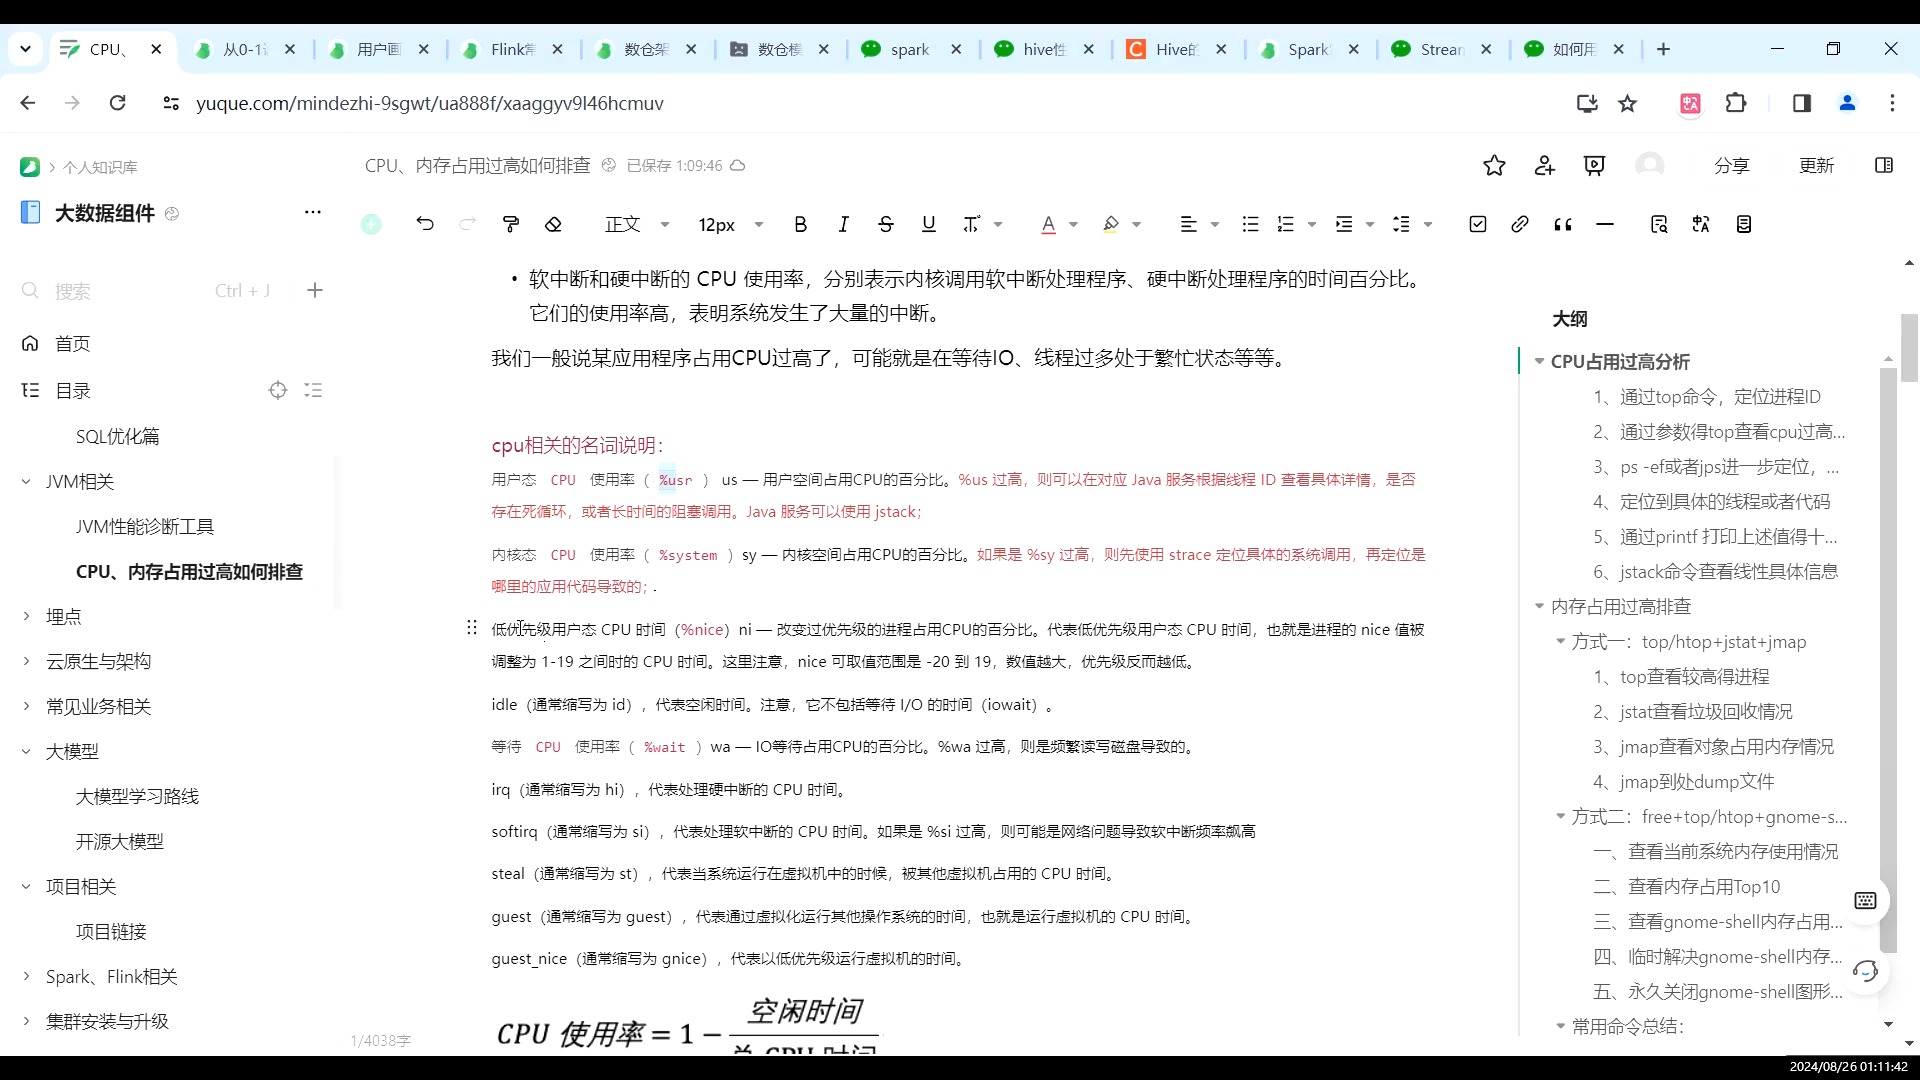Add new document with plus icon
Viewport: 1920px width, 1080px height.
(x=315, y=290)
